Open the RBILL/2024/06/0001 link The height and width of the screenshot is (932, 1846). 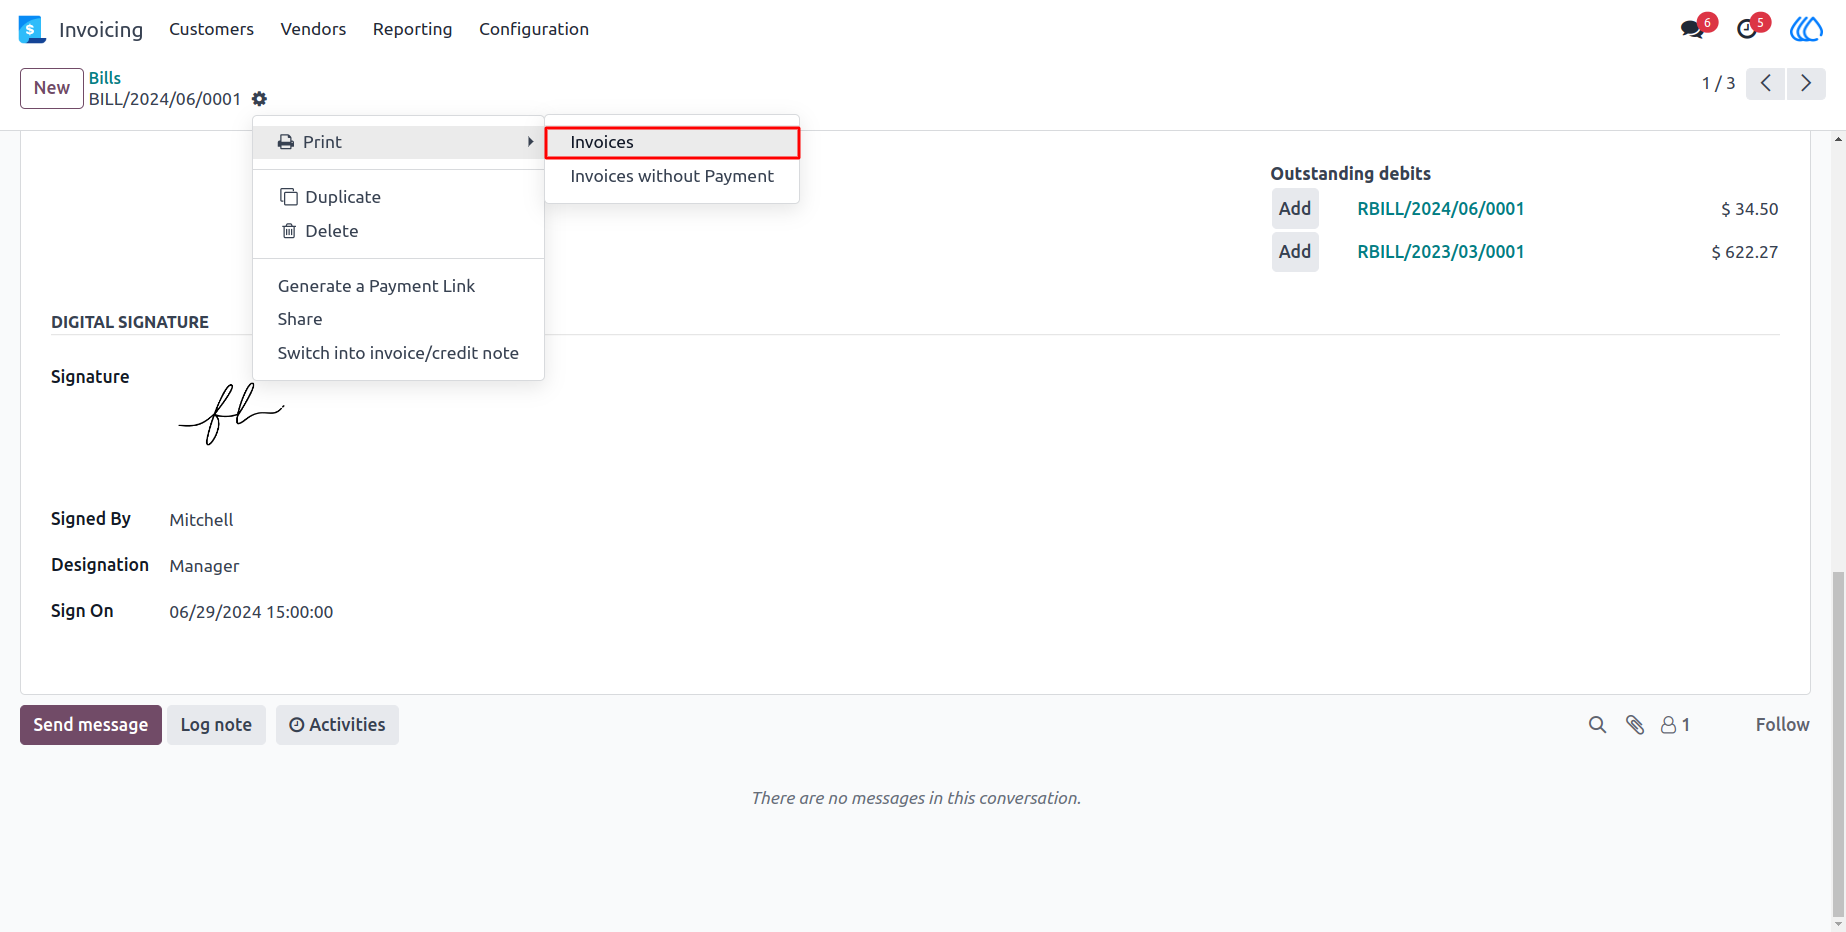pyautogui.click(x=1440, y=209)
